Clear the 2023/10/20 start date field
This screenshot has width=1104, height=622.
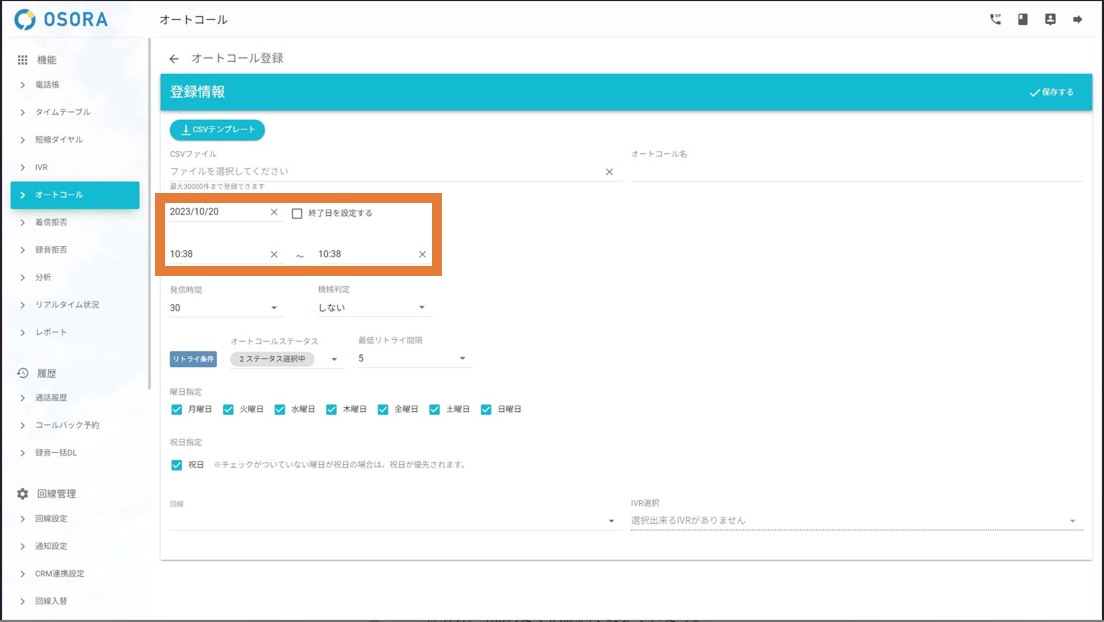(274, 212)
